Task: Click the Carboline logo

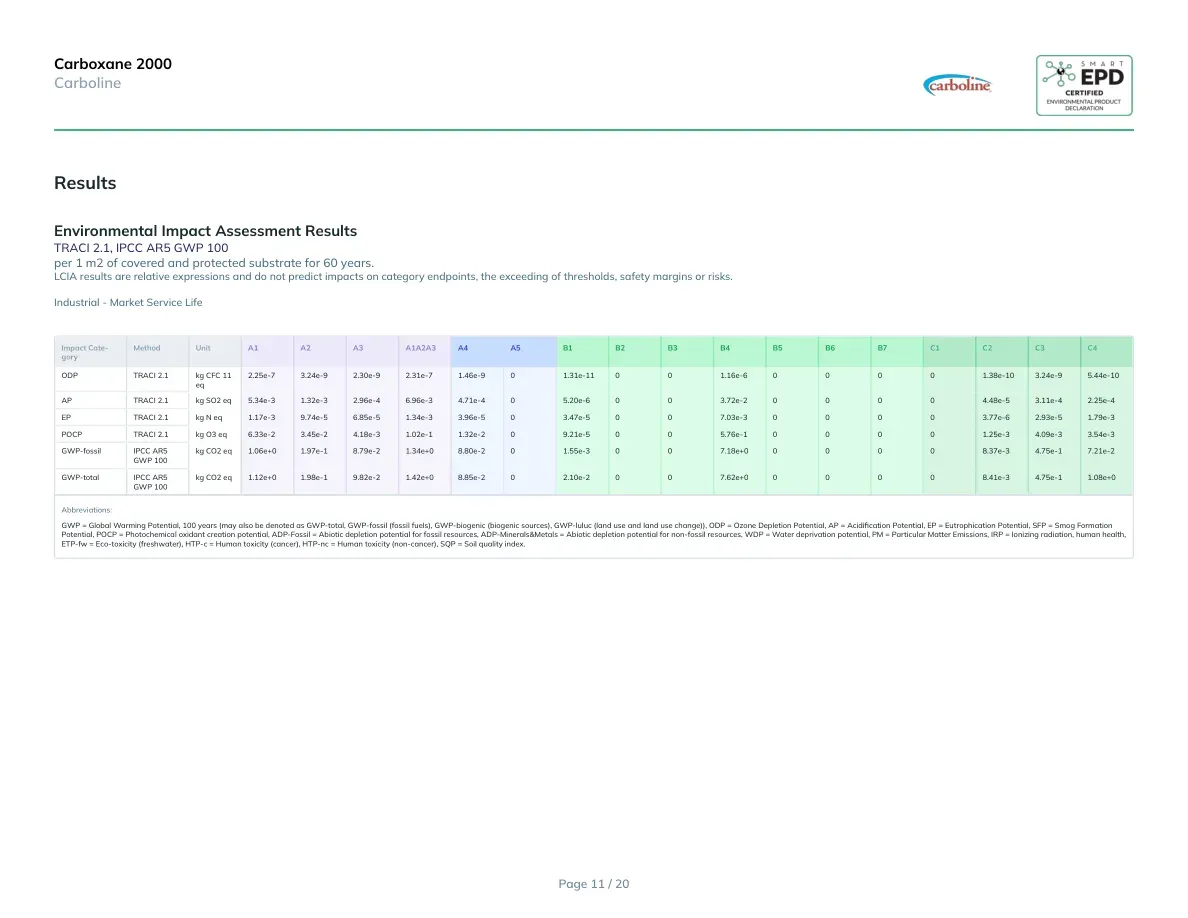Action: pyautogui.click(x=957, y=85)
